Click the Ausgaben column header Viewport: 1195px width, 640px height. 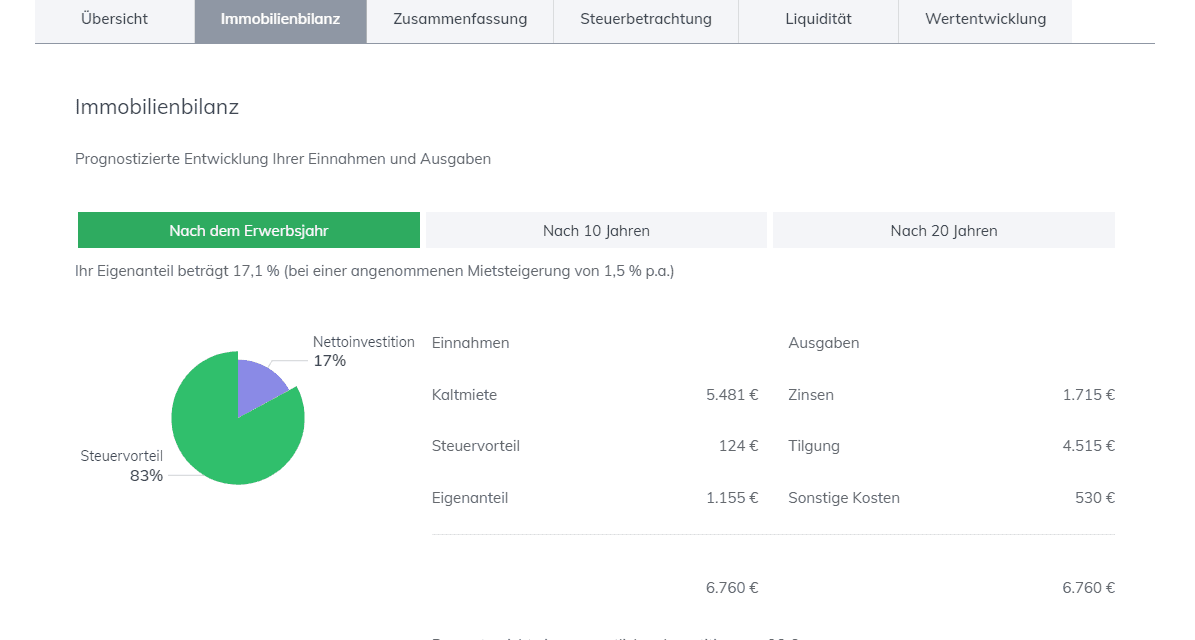823,343
